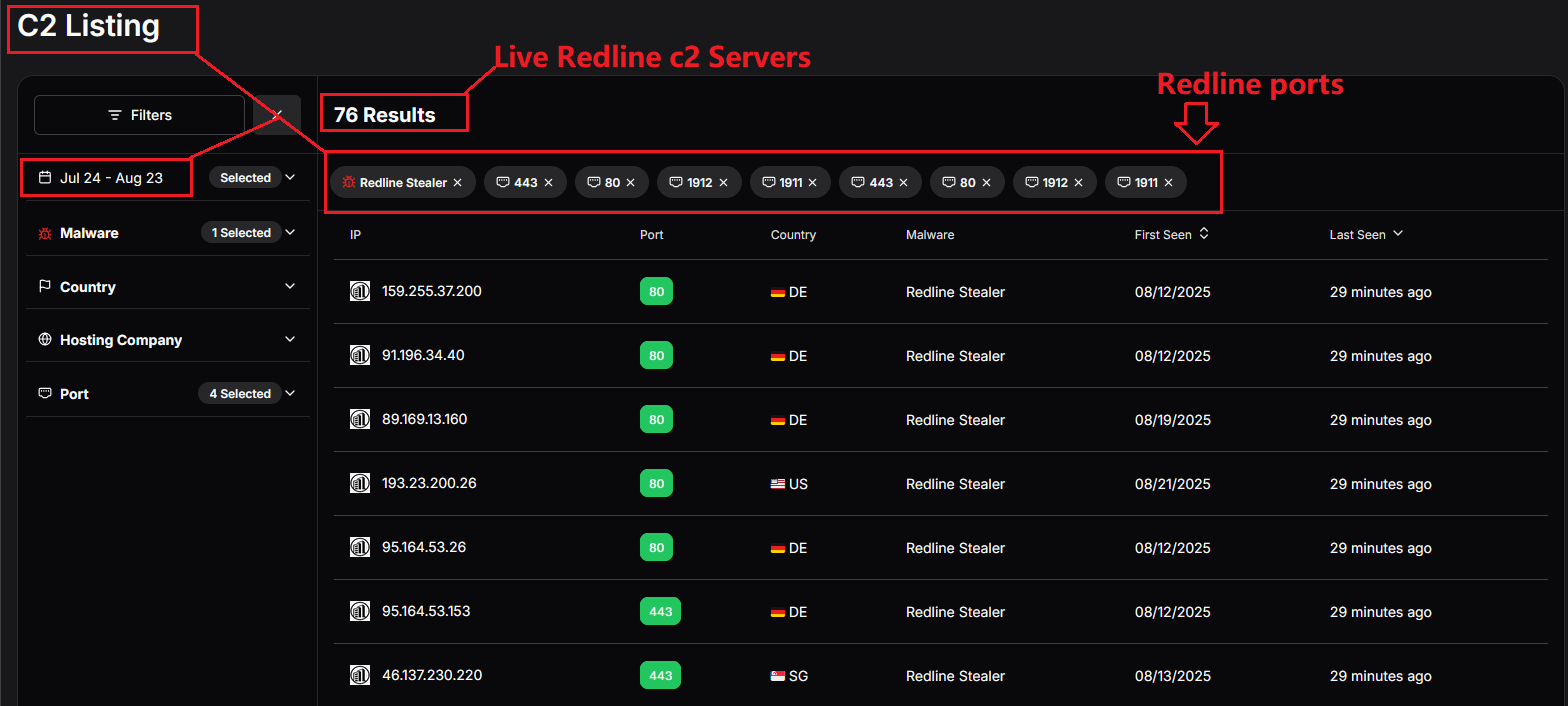Click the German flag in the 89.169.13.160 row
The width and height of the screenshot is (1568, 706).
[x=778, y=421]
